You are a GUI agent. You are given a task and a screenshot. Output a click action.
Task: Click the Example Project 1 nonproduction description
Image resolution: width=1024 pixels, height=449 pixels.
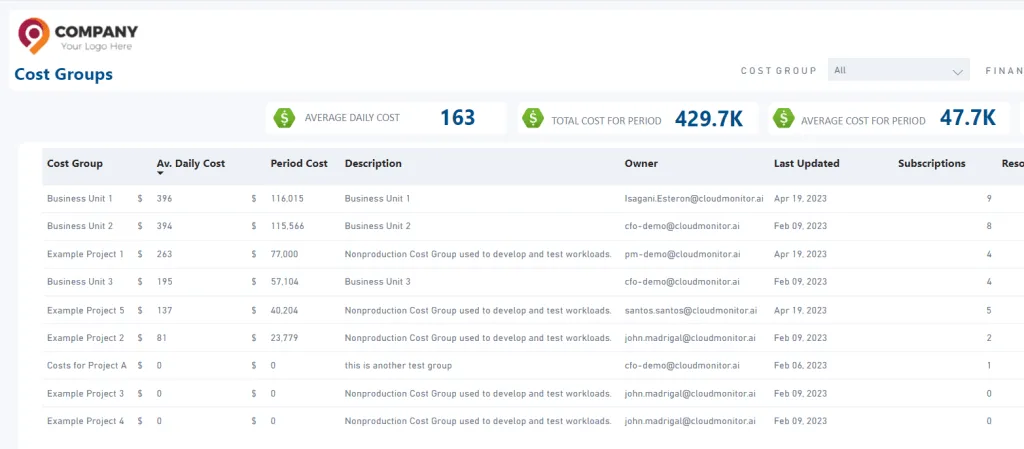(478, 254)
